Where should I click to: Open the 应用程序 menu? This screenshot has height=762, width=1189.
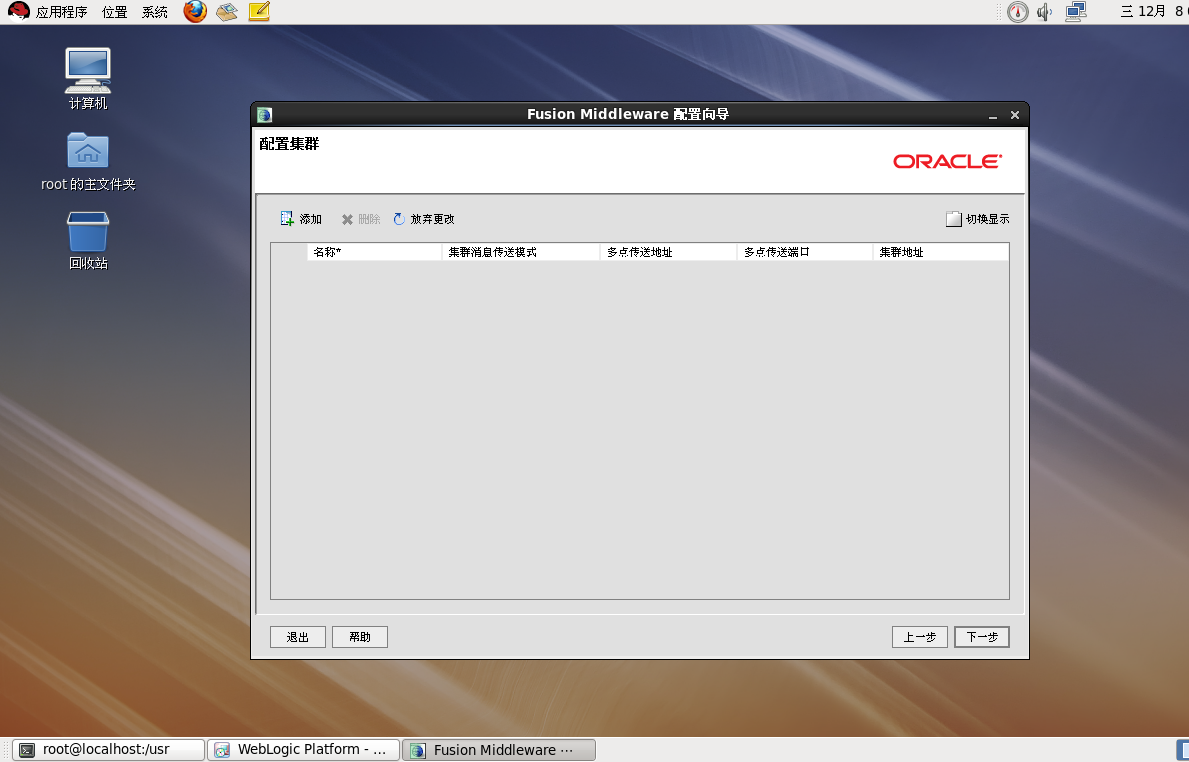[x=61, y=12]
